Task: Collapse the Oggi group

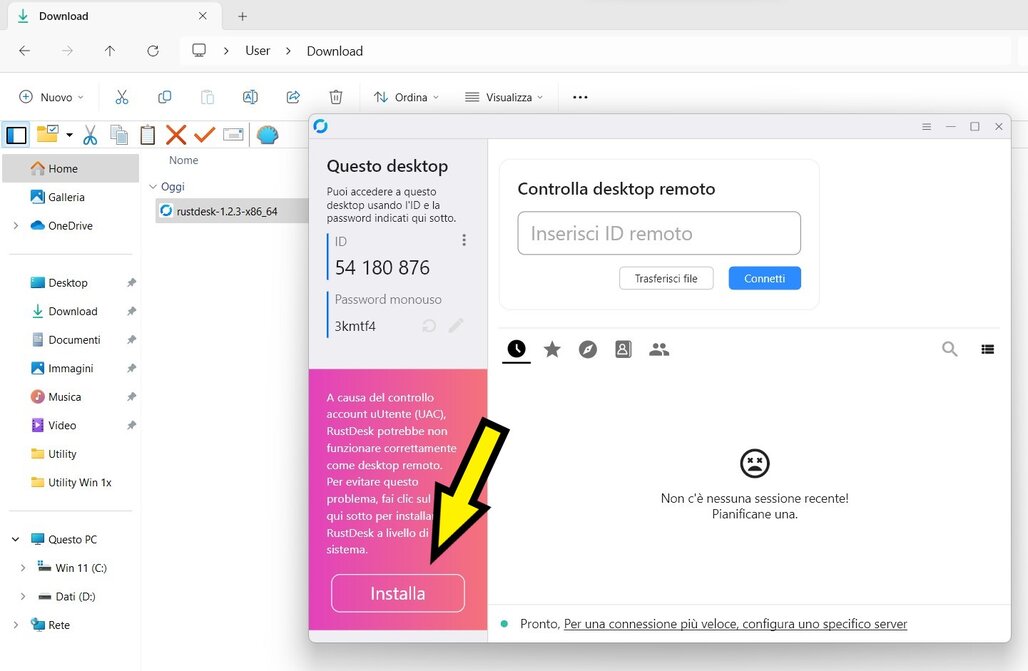Action: click(x=153, y=187)
